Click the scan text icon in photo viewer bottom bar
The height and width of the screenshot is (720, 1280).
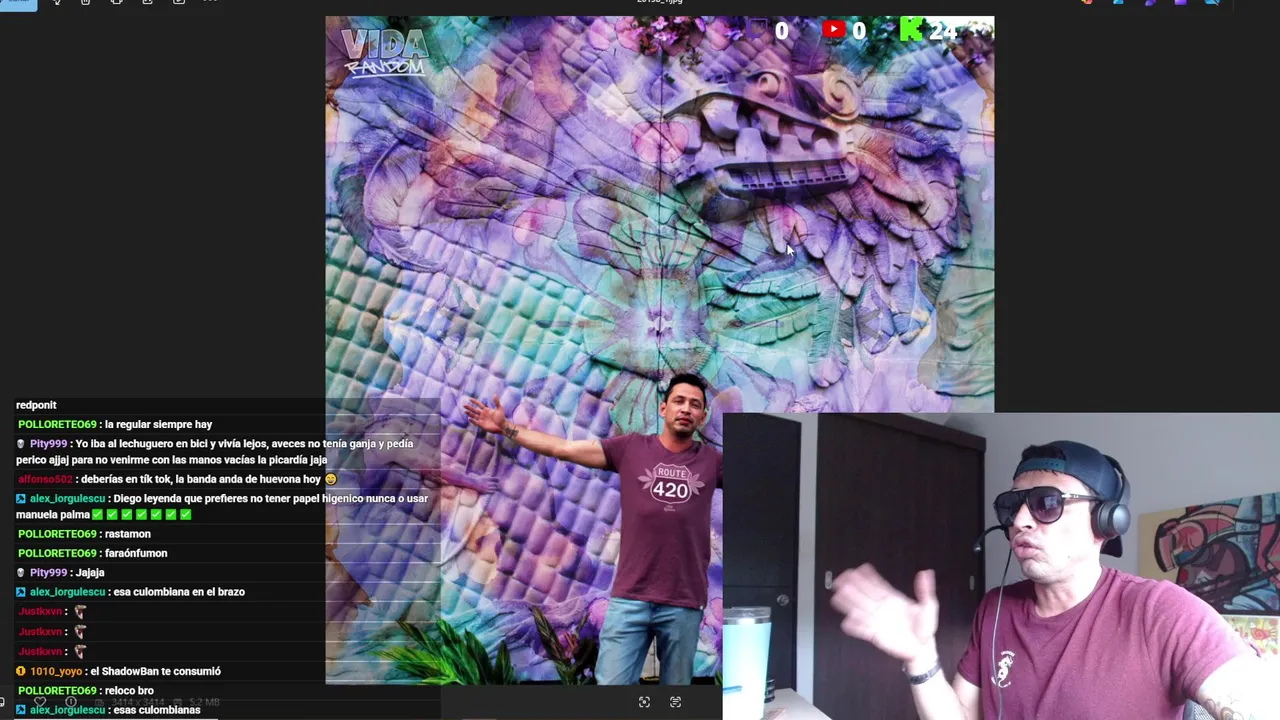pos(675,702)
